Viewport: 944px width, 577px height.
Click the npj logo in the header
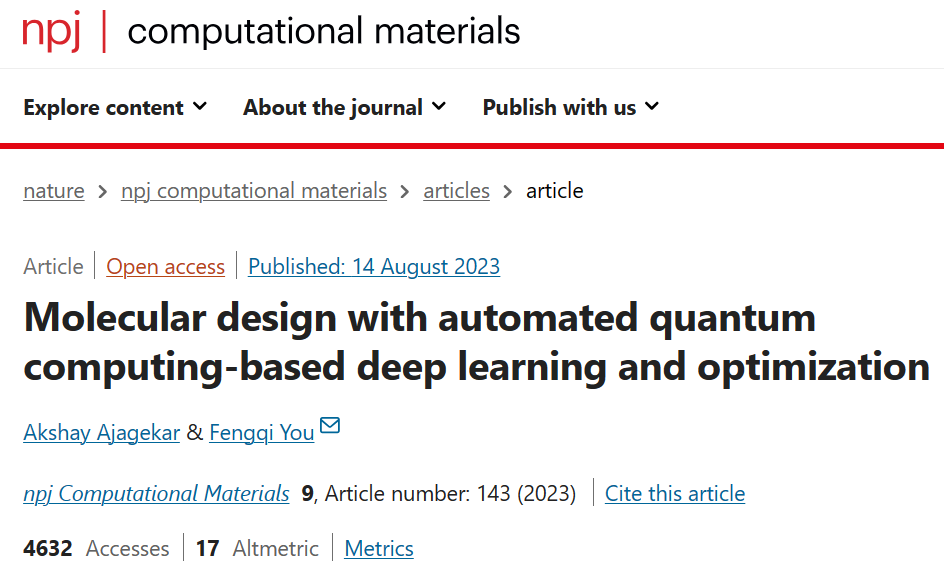click(52, 32)
